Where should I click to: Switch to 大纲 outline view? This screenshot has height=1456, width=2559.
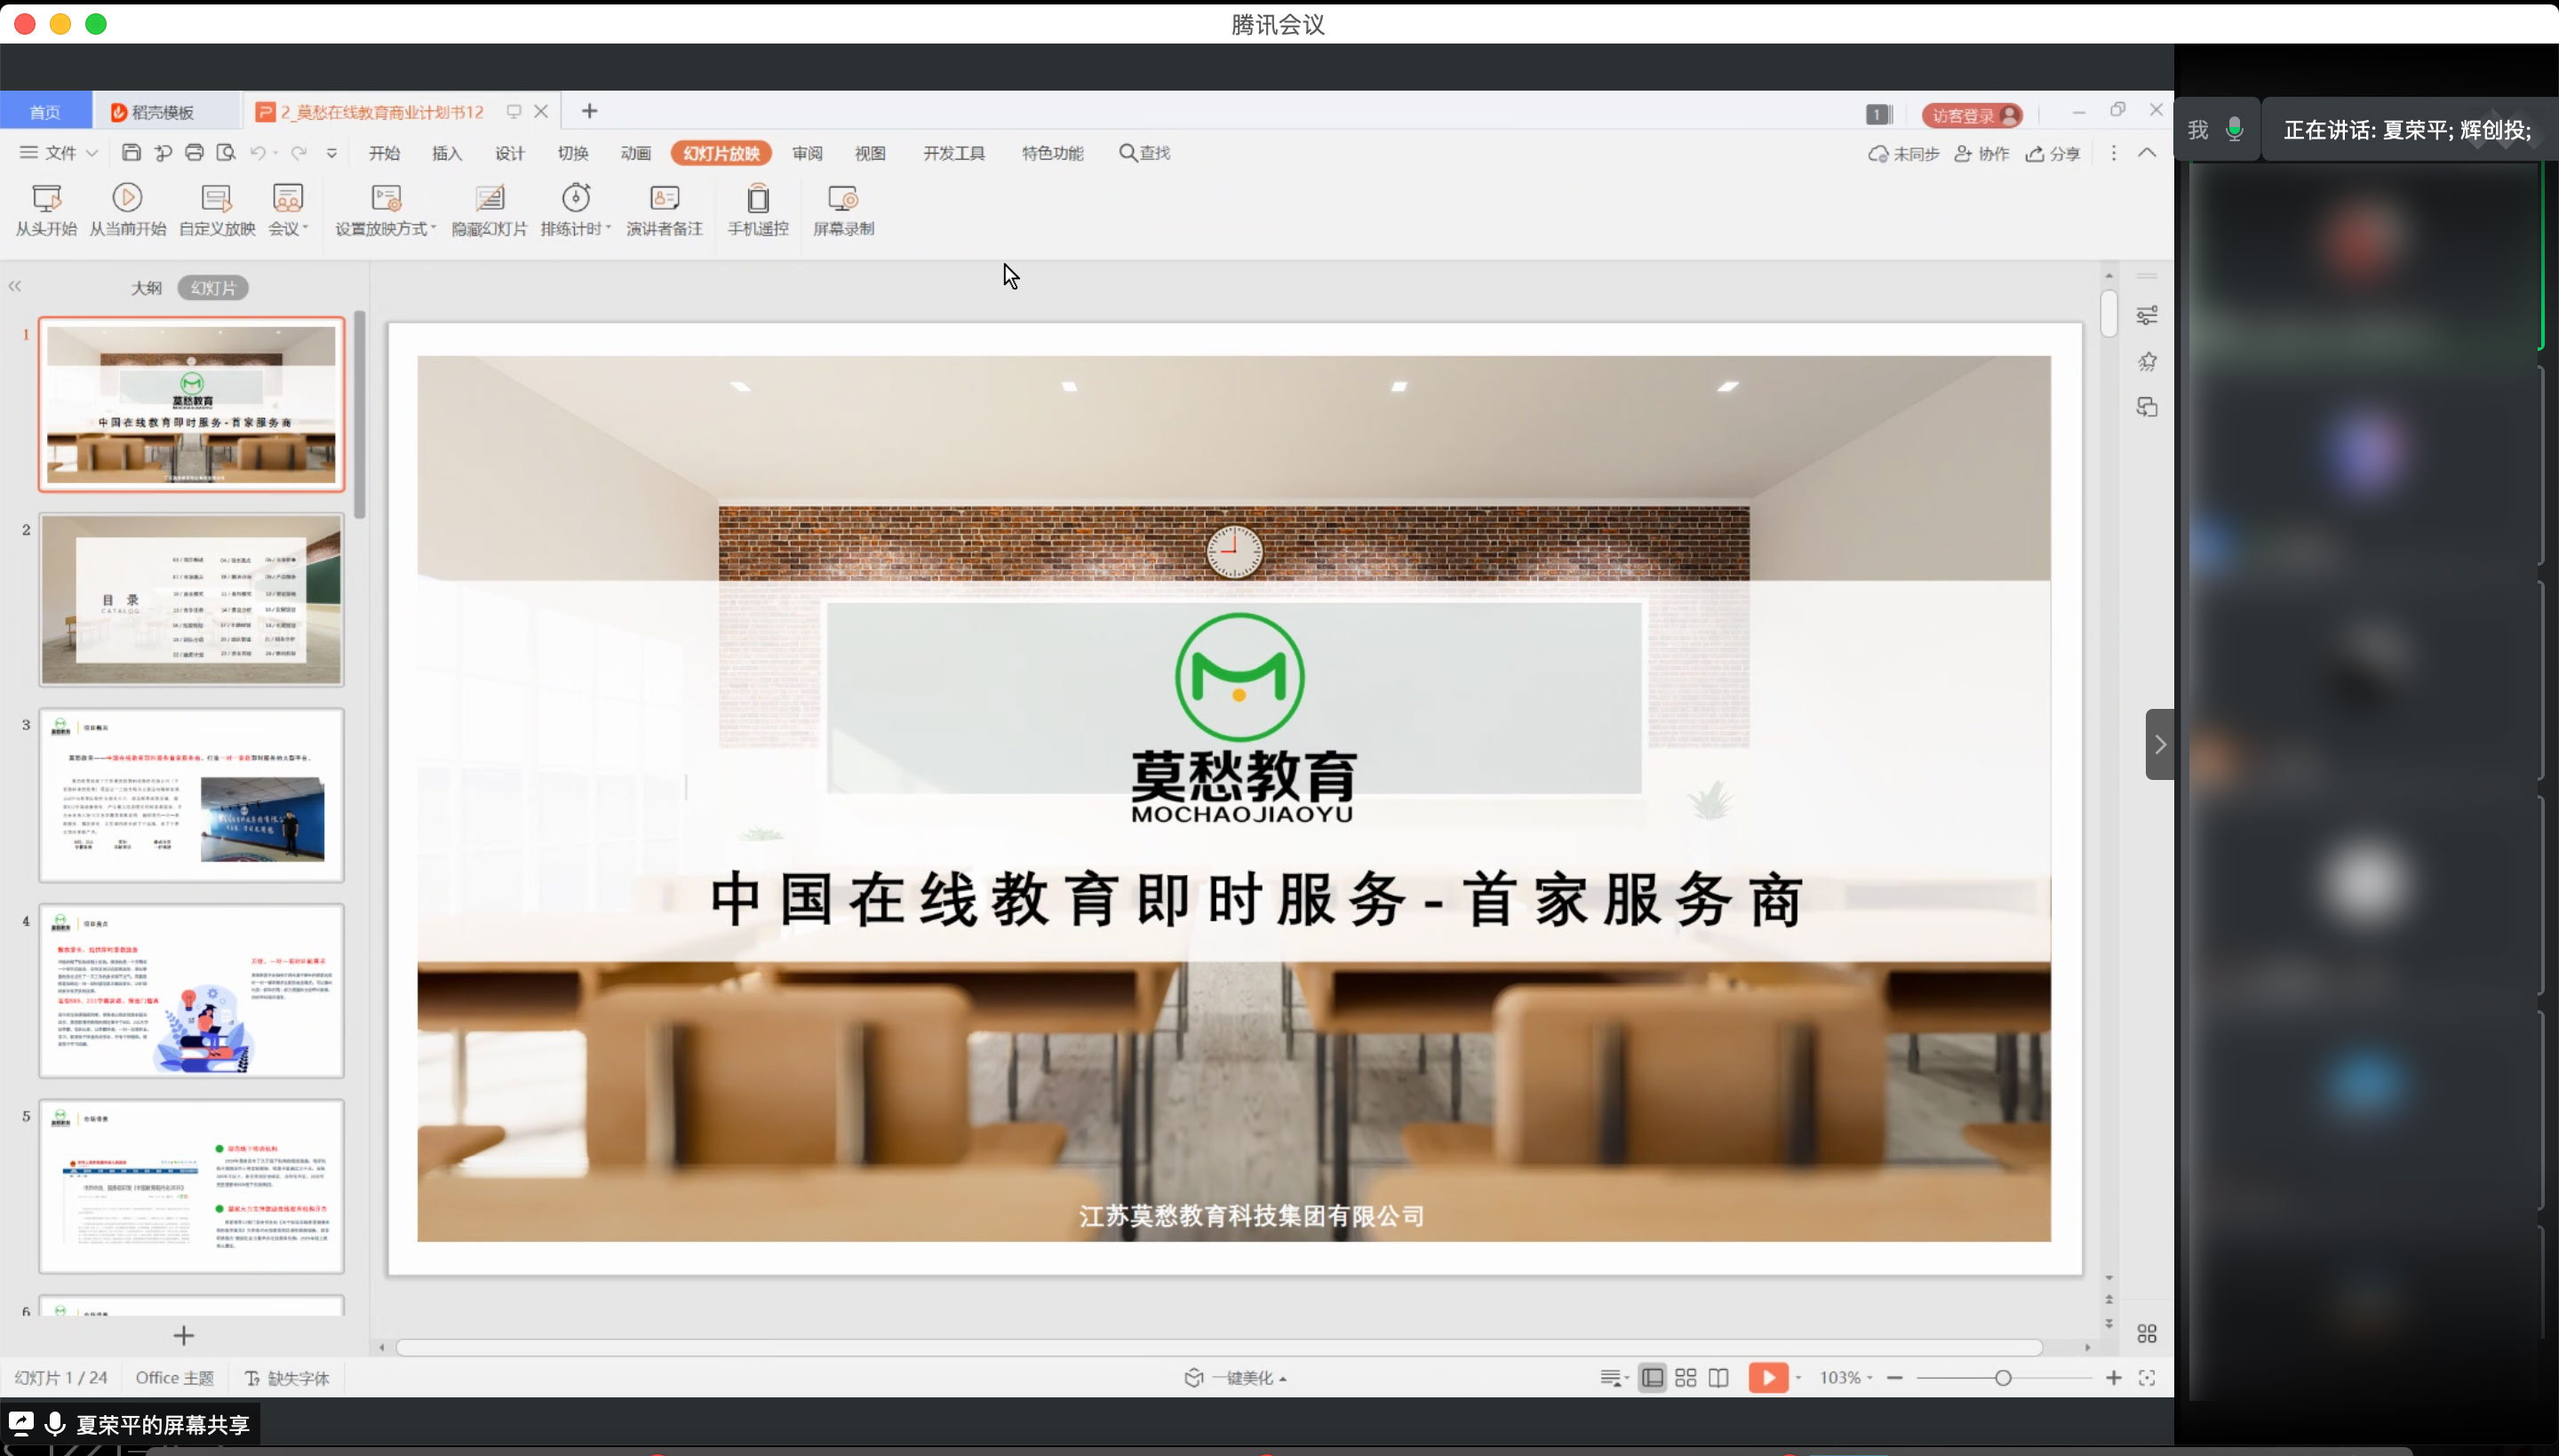(146, 288)
